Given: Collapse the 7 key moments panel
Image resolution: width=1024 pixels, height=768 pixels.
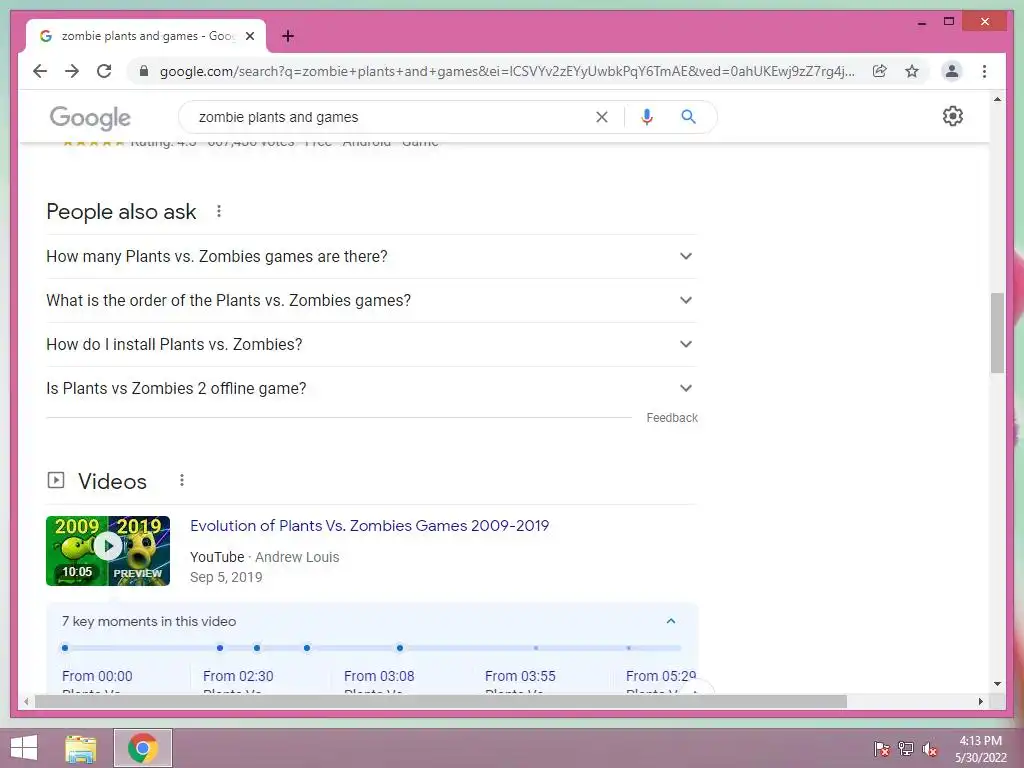Looking at the screenshot, I should coord(671,621).
